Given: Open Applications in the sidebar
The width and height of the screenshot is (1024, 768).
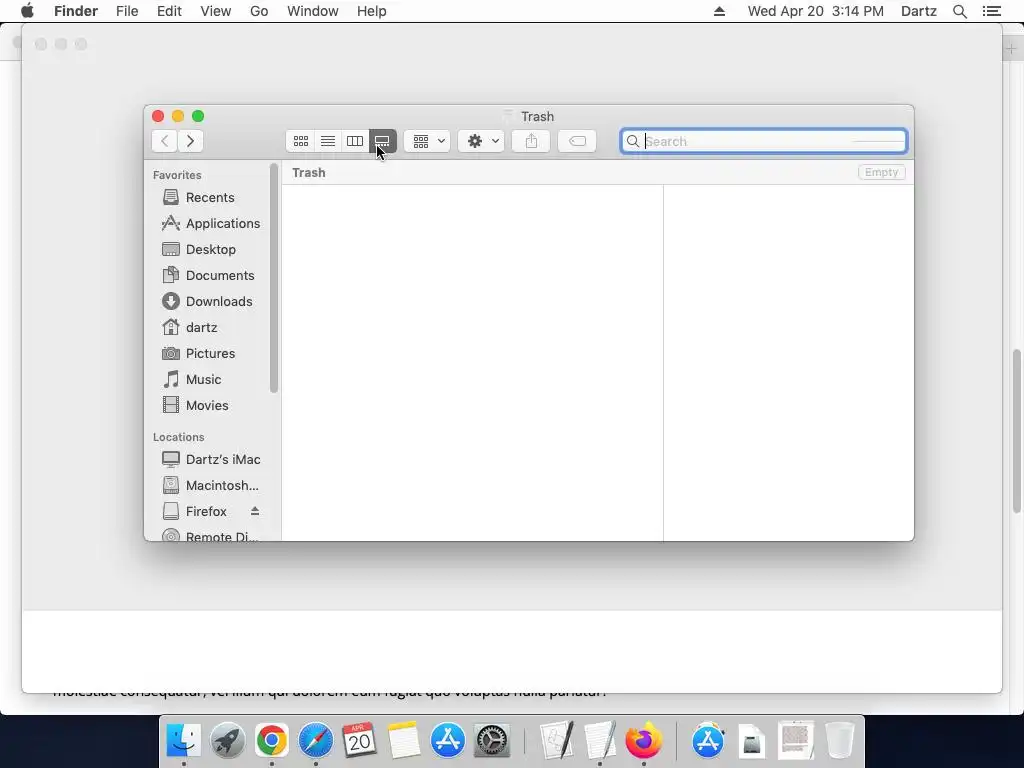Looking at the screenshot, I should (209, 223).
